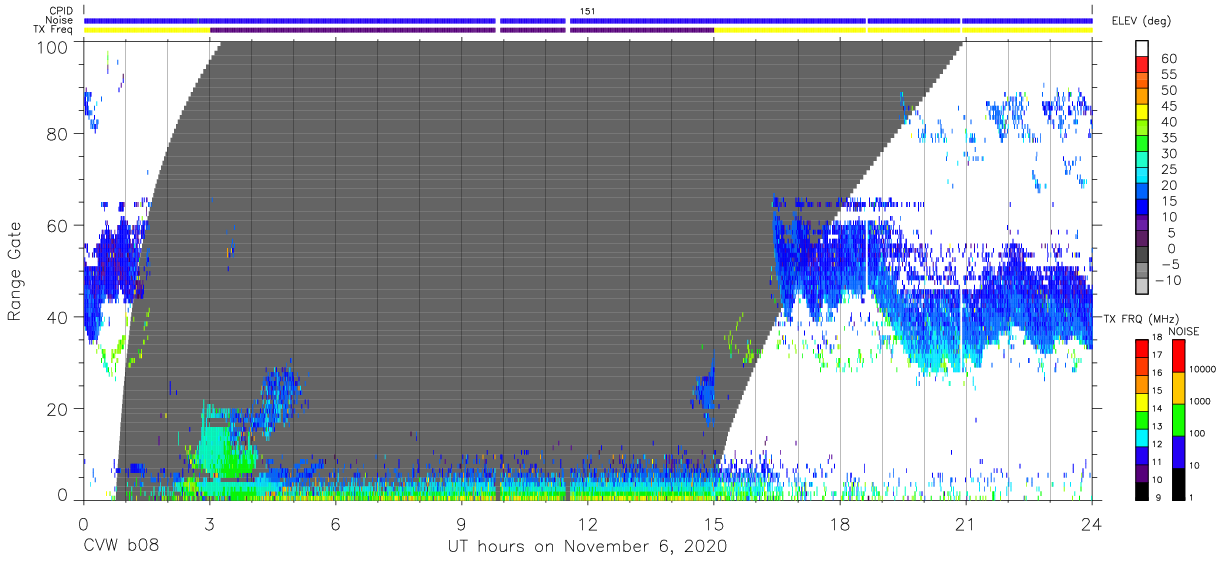The height and width of the screenshot is (567, 1228).
Task: Click the 10000 label on the NOISE colorbar
Action: [x=1205, y=369]
